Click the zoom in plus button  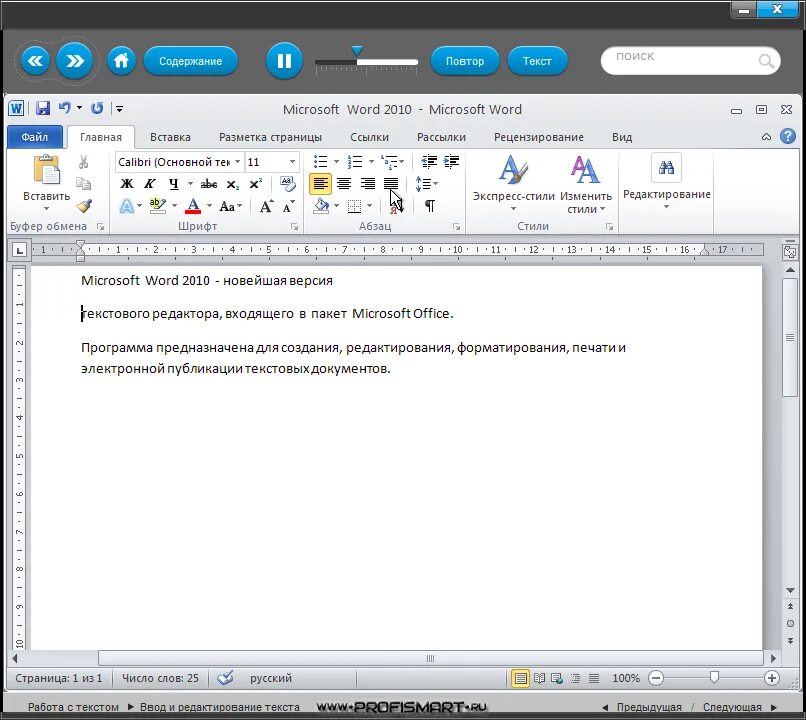[x=771, y=678]
